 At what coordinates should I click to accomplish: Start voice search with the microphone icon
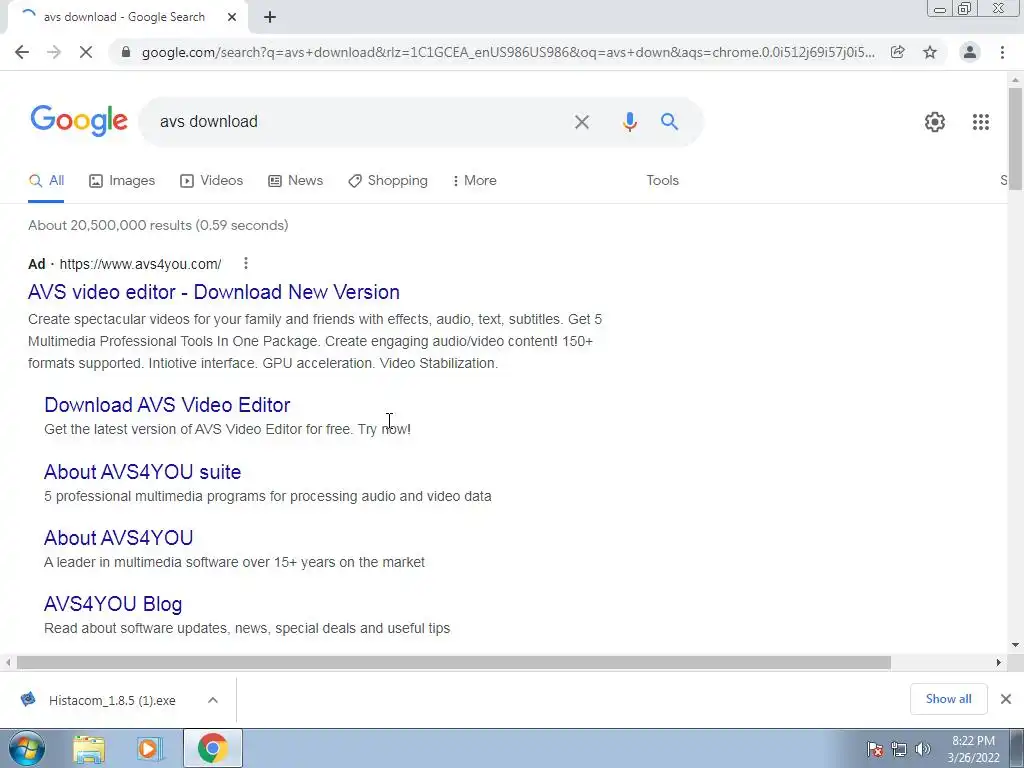[x=630, y=121]
